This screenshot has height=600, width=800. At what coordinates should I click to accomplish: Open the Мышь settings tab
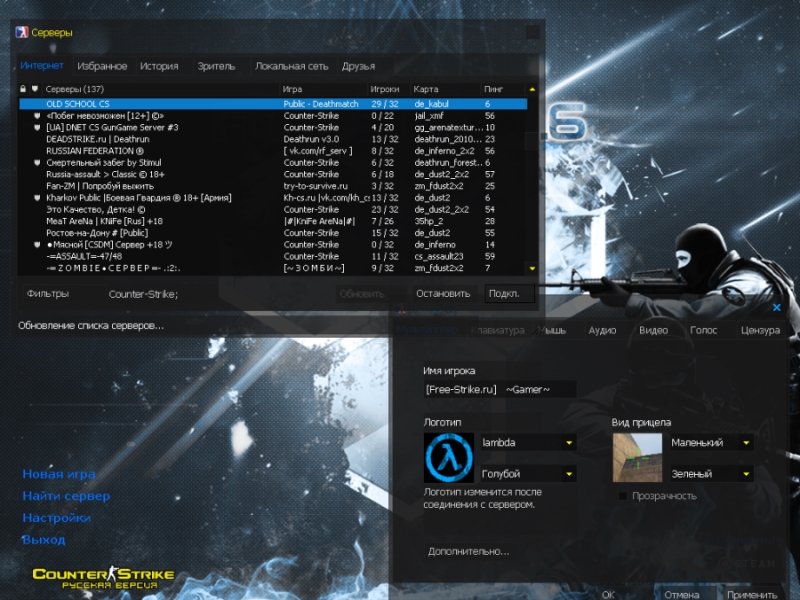(x=553, y=330)
